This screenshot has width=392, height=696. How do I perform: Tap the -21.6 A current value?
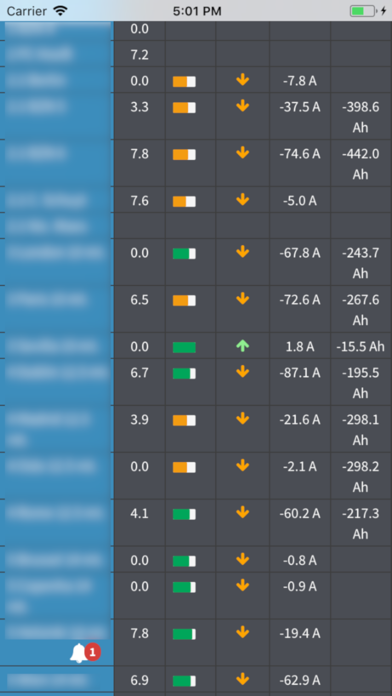(300, 419)
